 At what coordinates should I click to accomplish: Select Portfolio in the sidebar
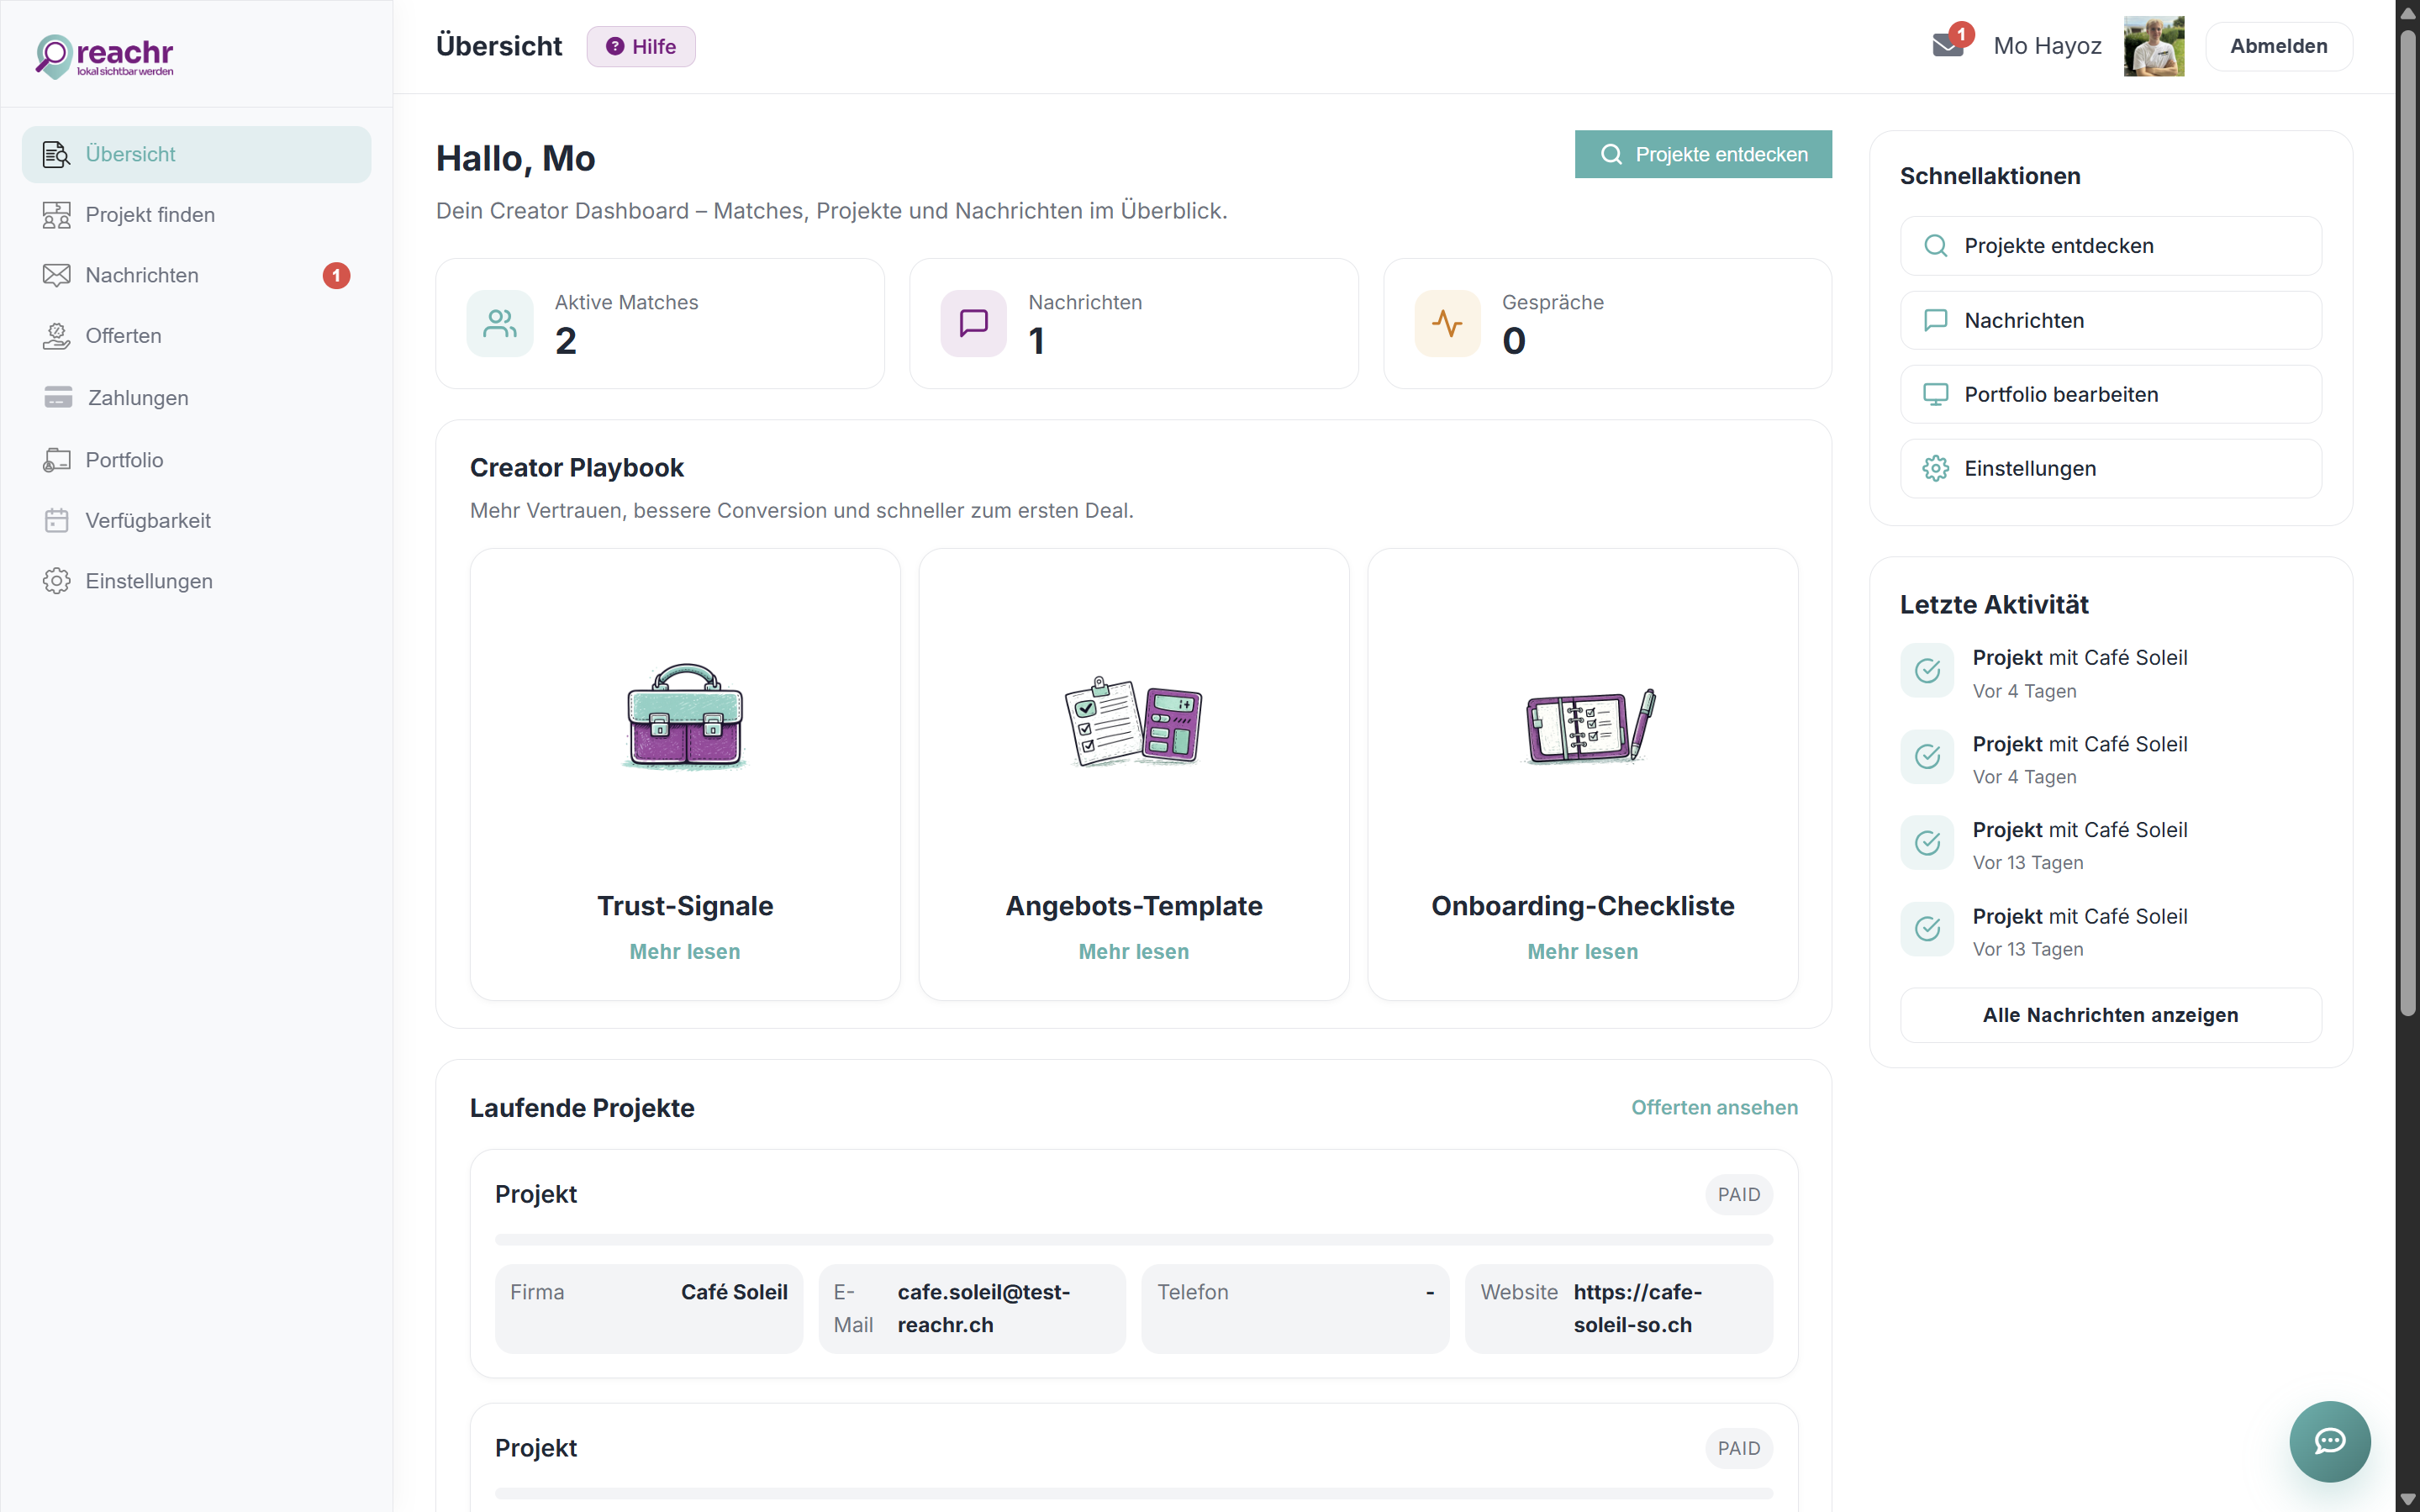coord(196,460)
